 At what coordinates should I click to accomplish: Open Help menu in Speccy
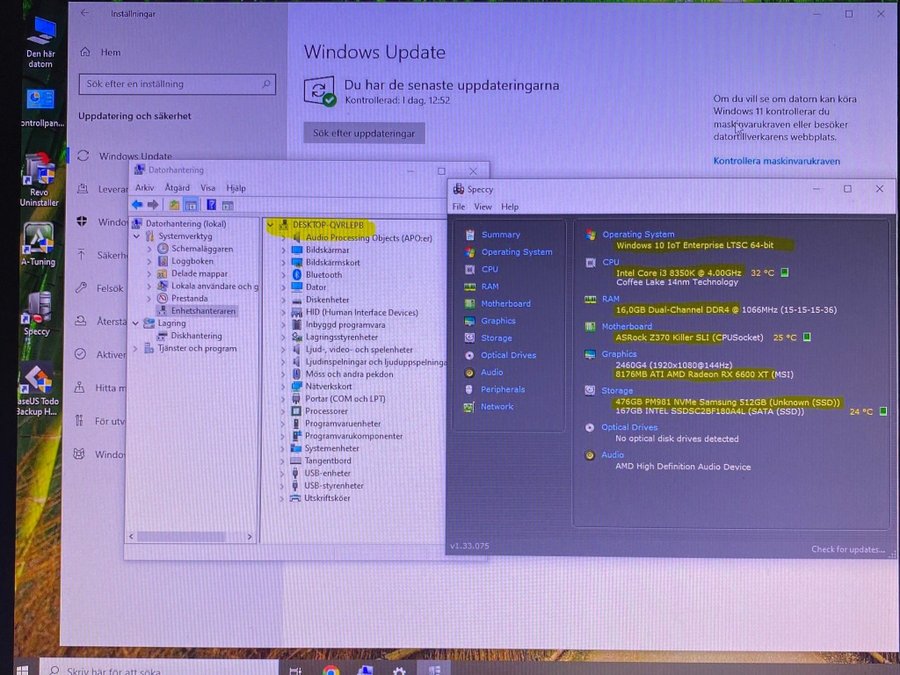(510, 207)
